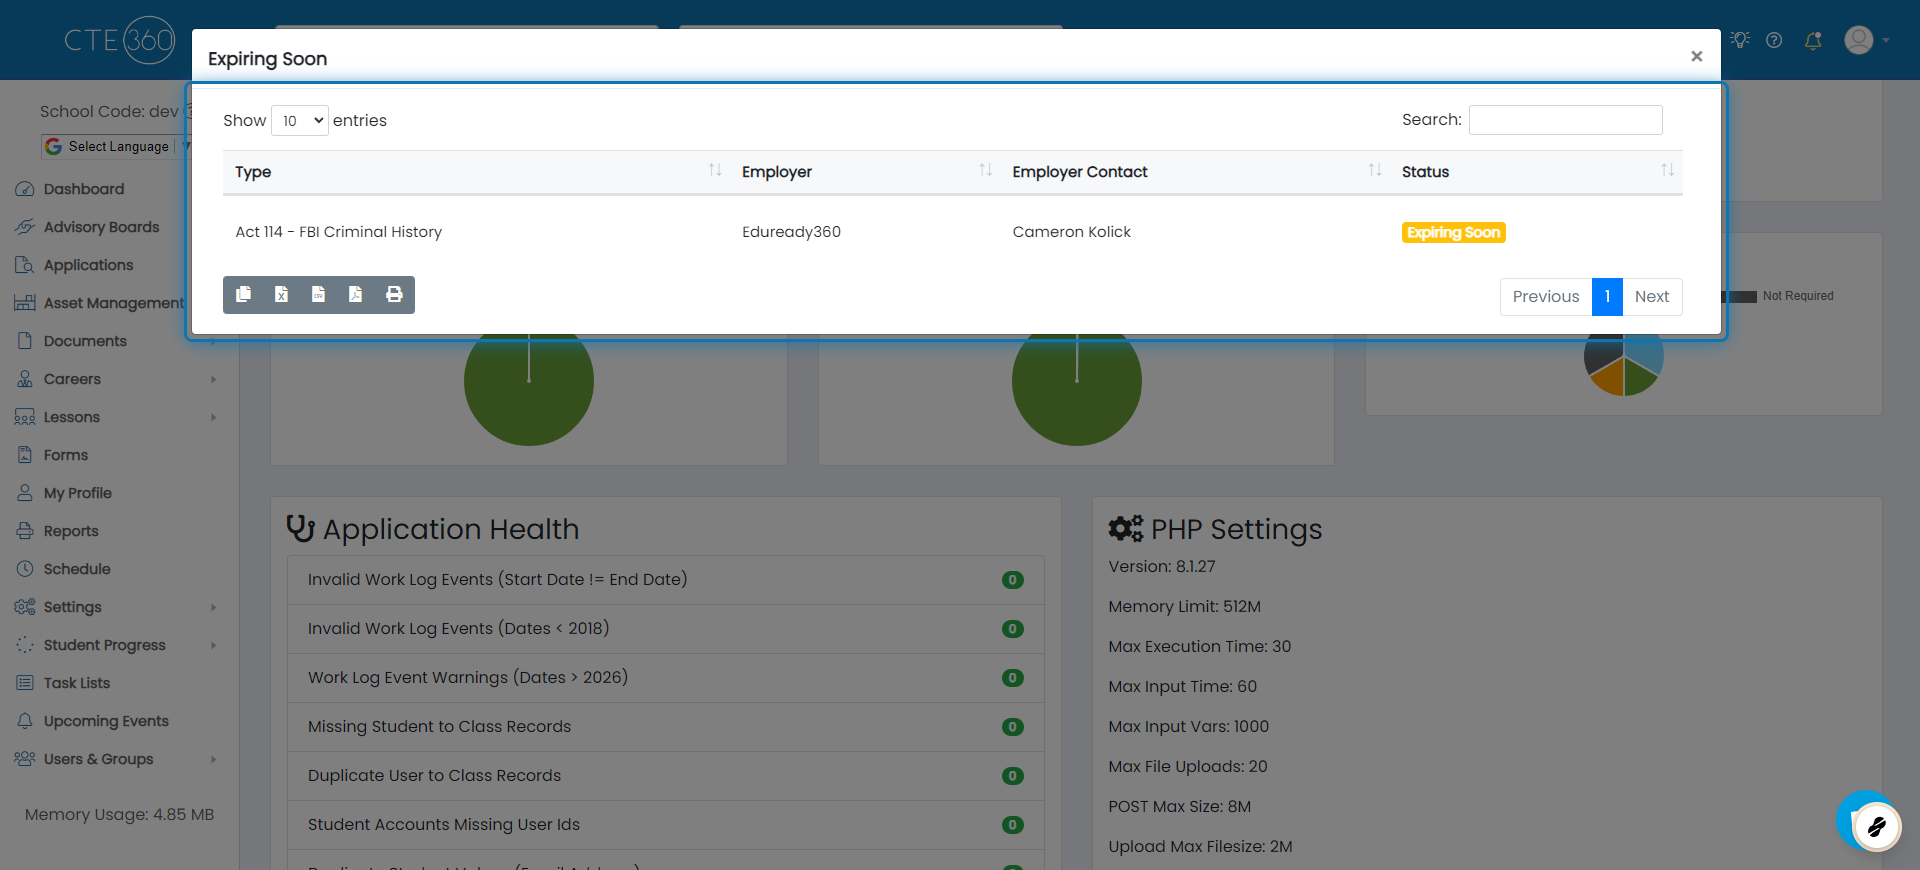Viewport: 1920px width, 870px height.
Task: Open Upcoming Events in the sidebar
Action: pyautogui.click(x=106, y=721)
